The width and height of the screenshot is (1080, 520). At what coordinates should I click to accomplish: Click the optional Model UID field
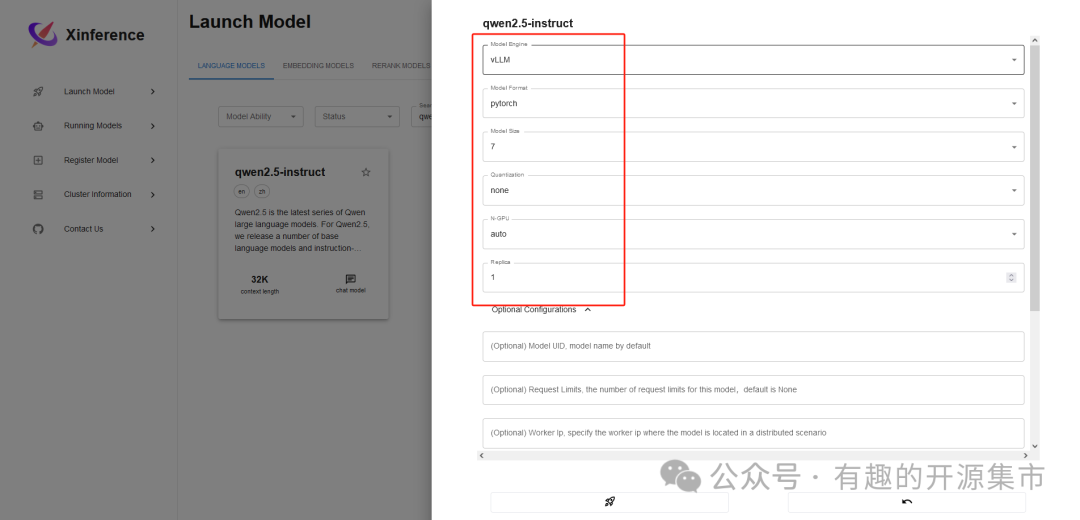click(753, 346)
